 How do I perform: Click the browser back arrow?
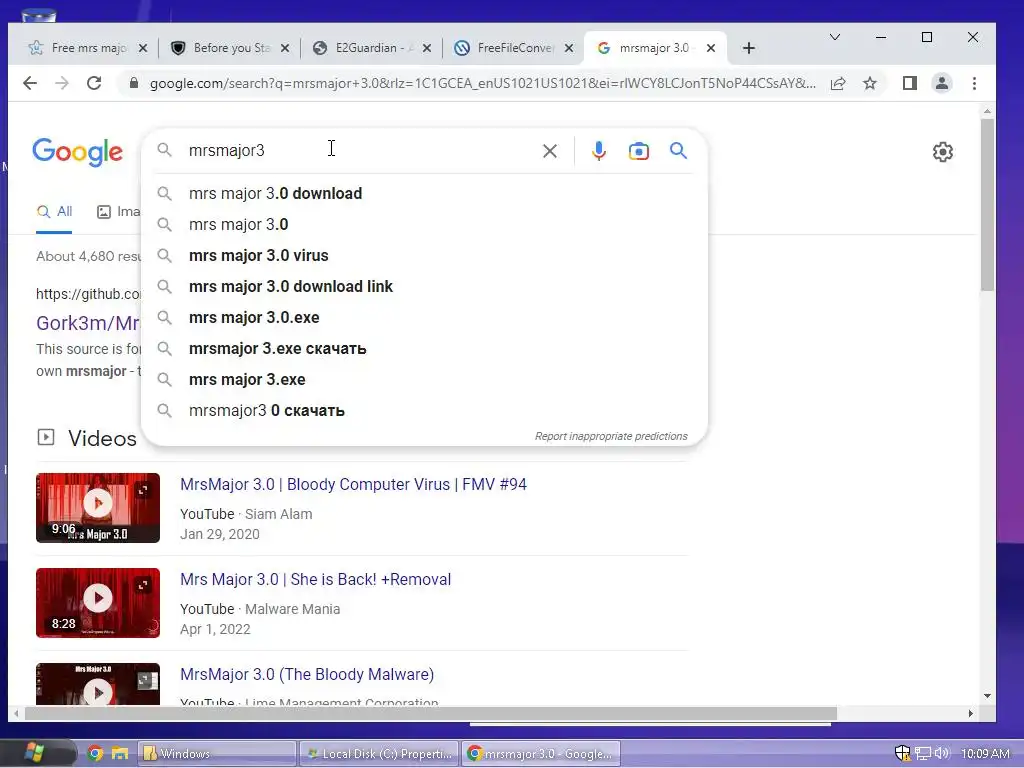(30, 83)
